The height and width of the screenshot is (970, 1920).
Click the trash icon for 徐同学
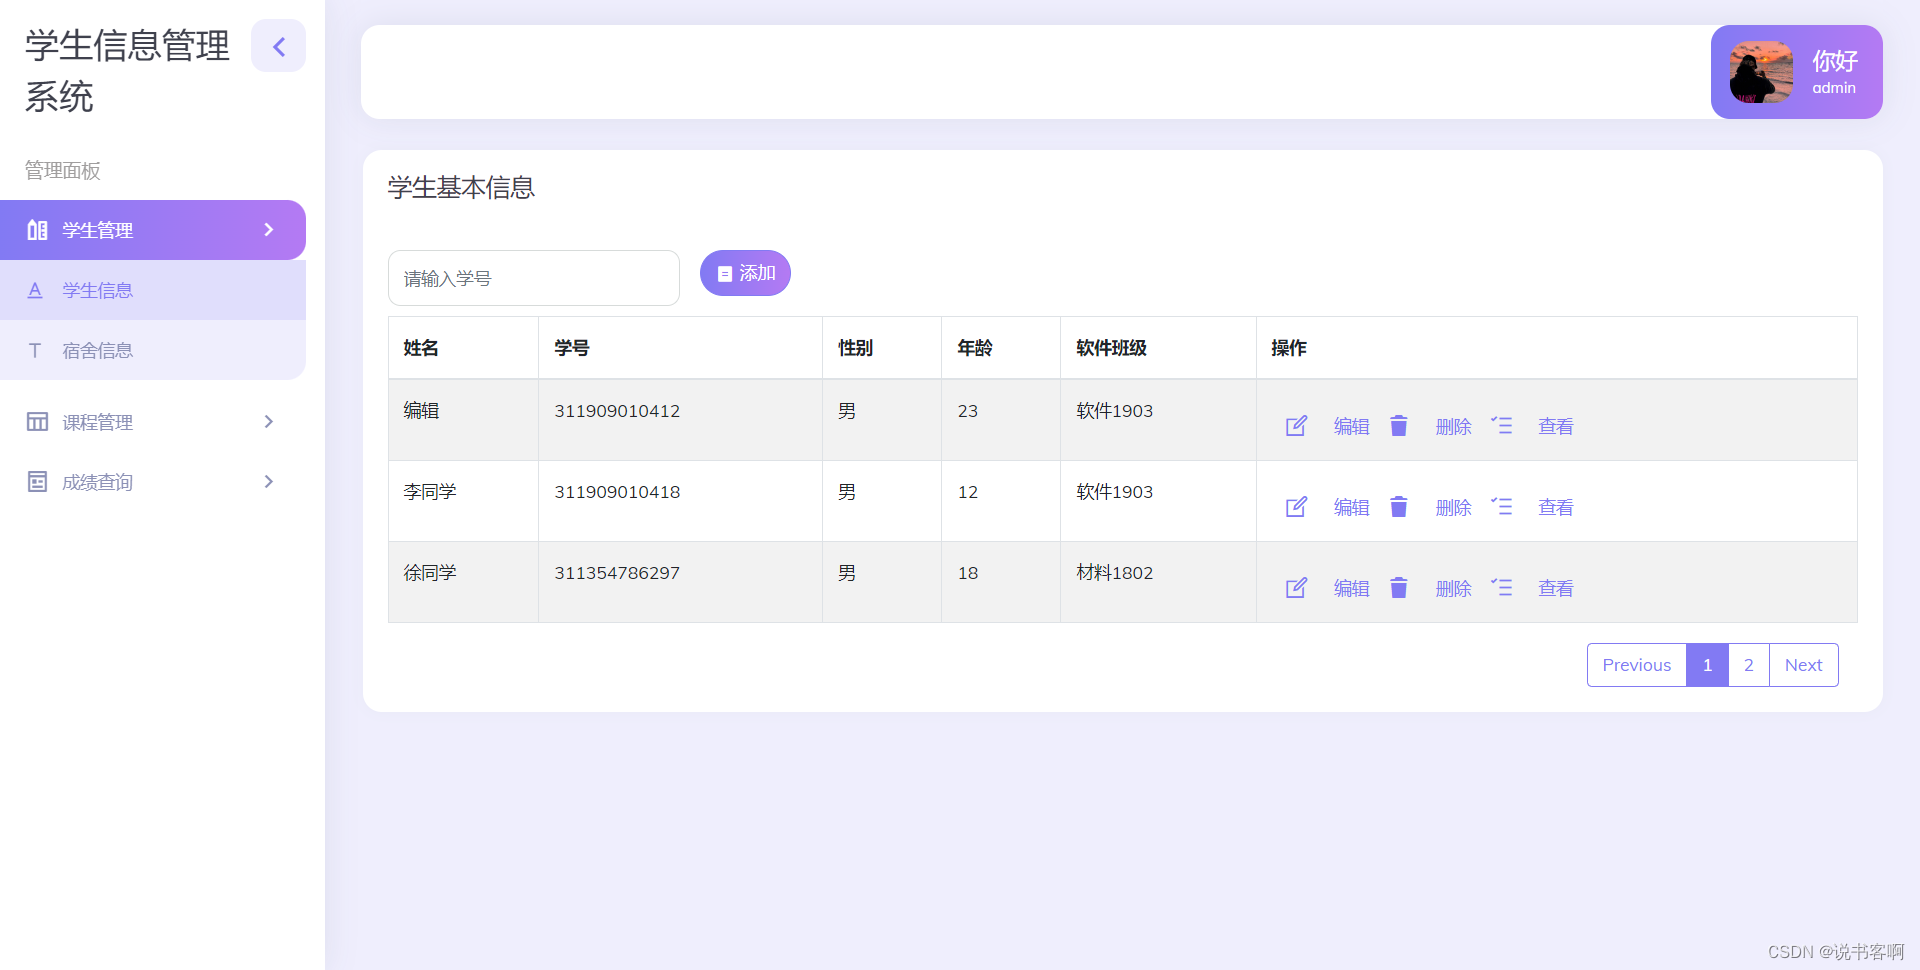click(x=1399, y=588)
